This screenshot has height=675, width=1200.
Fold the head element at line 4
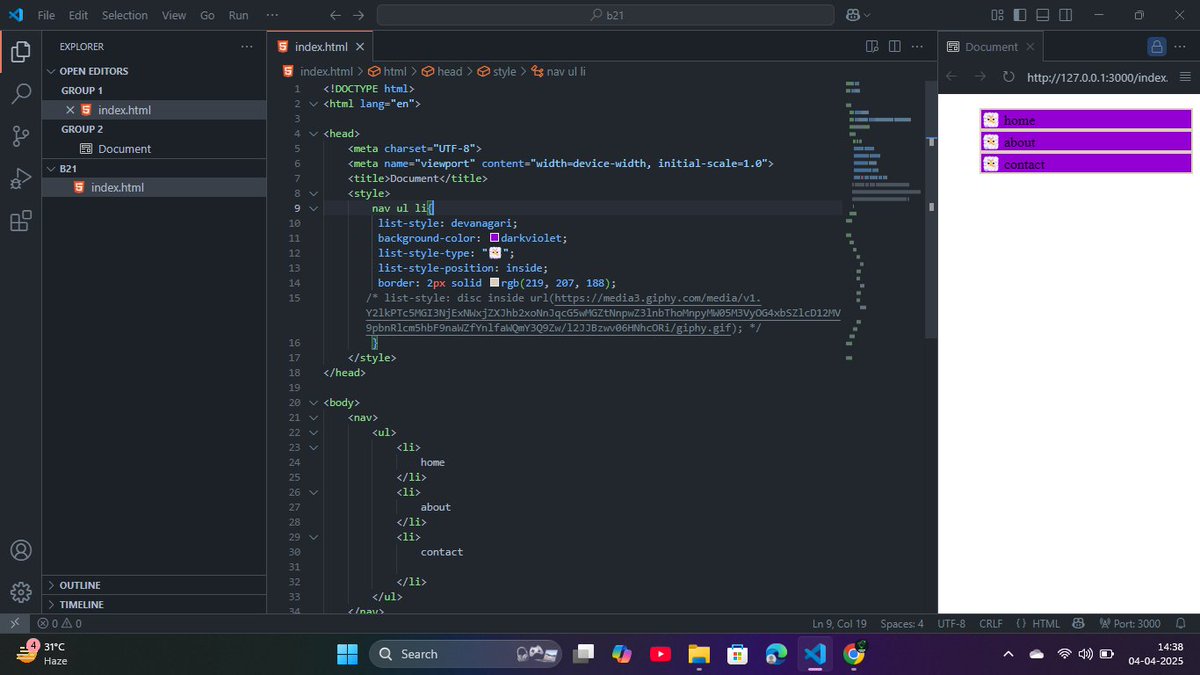(x=313, y=134)
